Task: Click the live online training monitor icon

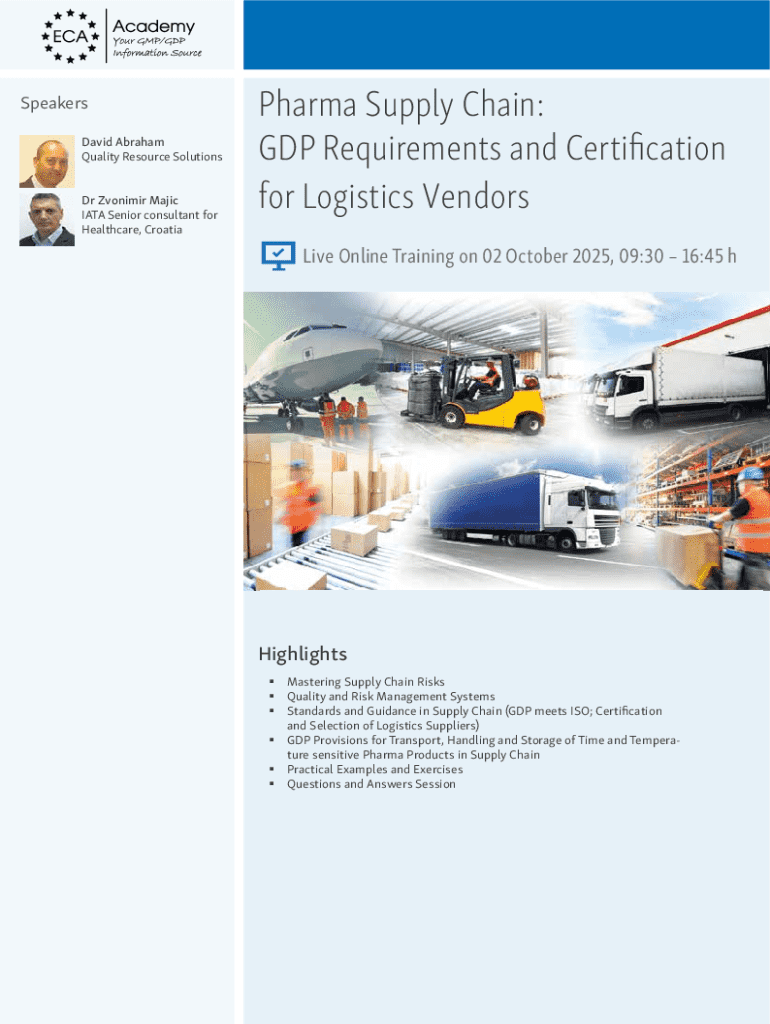Action: point(278,255)
